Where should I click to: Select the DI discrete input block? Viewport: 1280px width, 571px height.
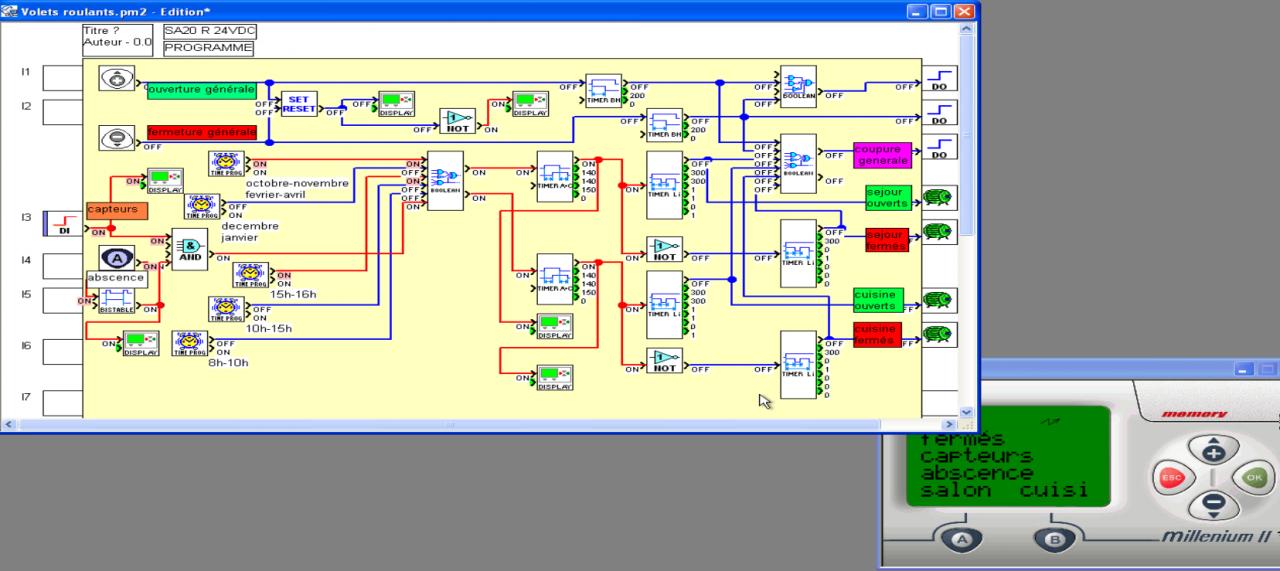[61, 223]
